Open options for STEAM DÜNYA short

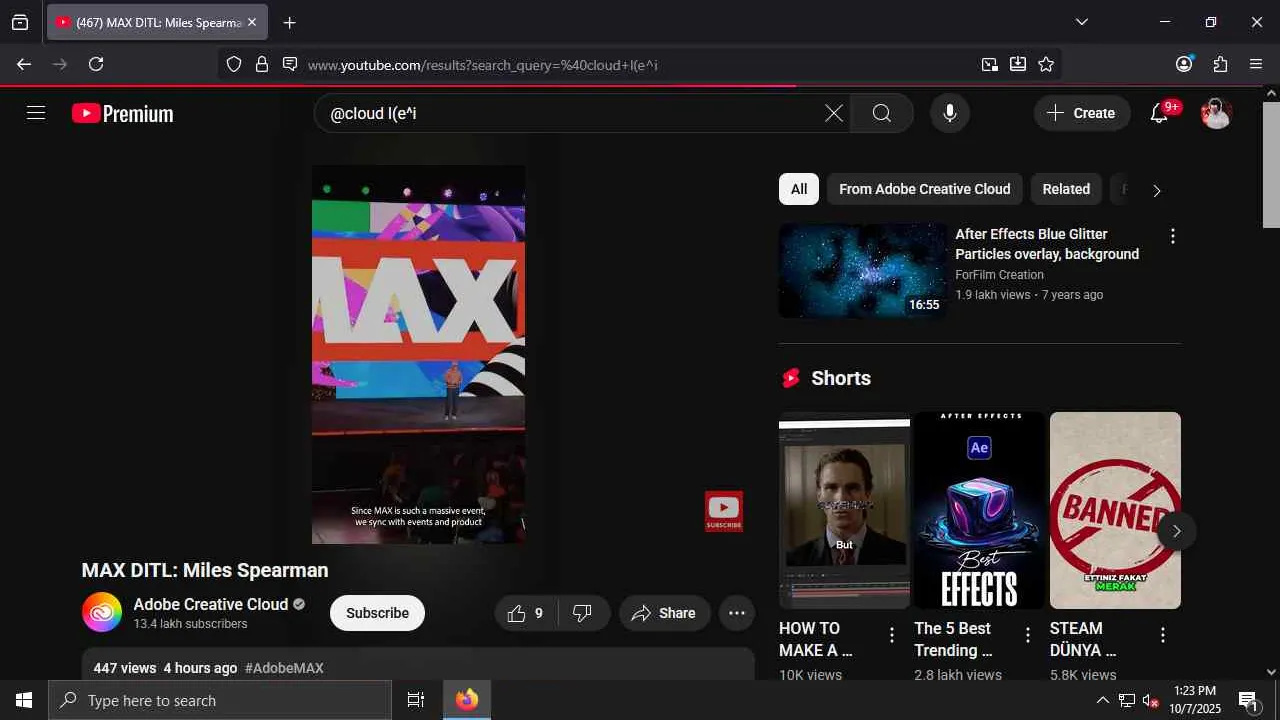click(1162, 635)
